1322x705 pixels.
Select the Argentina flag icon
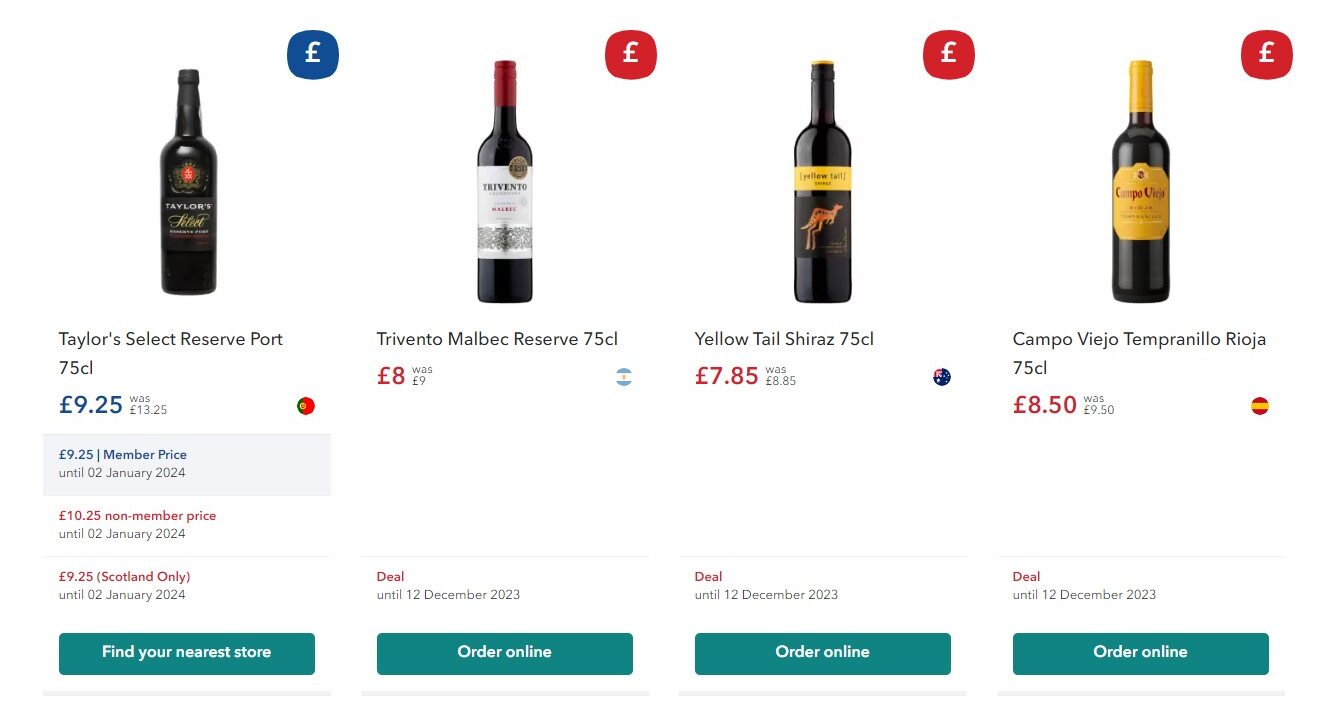(623, 377)
